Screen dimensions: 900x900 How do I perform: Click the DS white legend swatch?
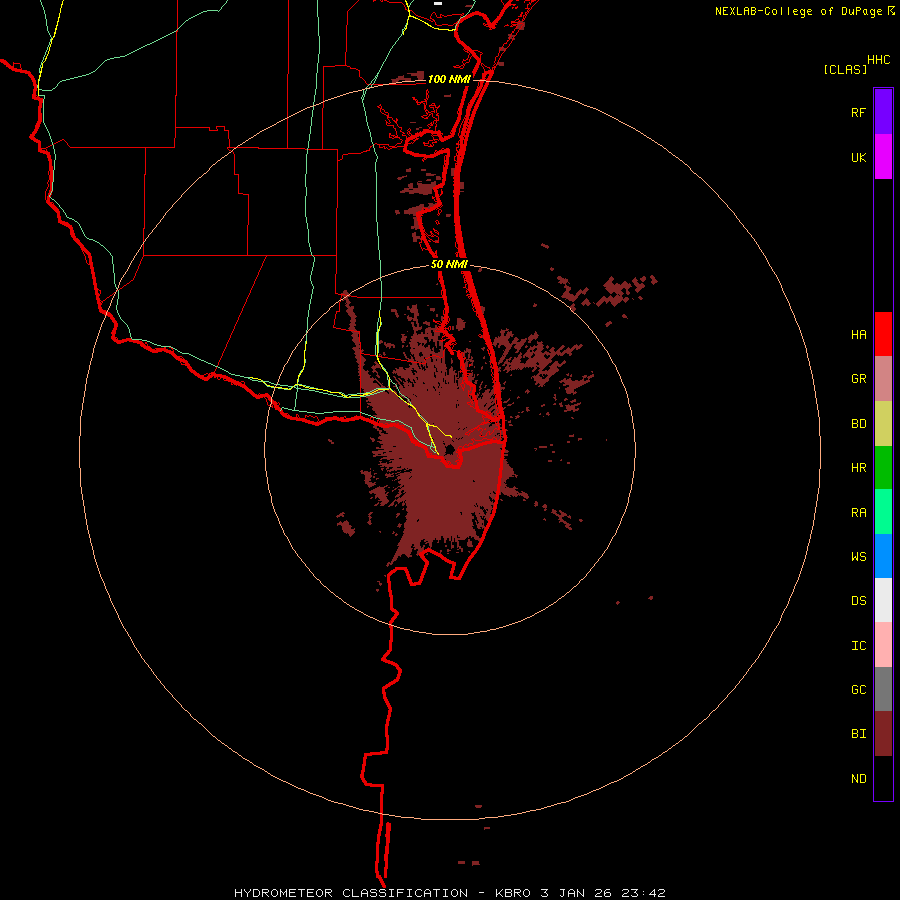883,600
